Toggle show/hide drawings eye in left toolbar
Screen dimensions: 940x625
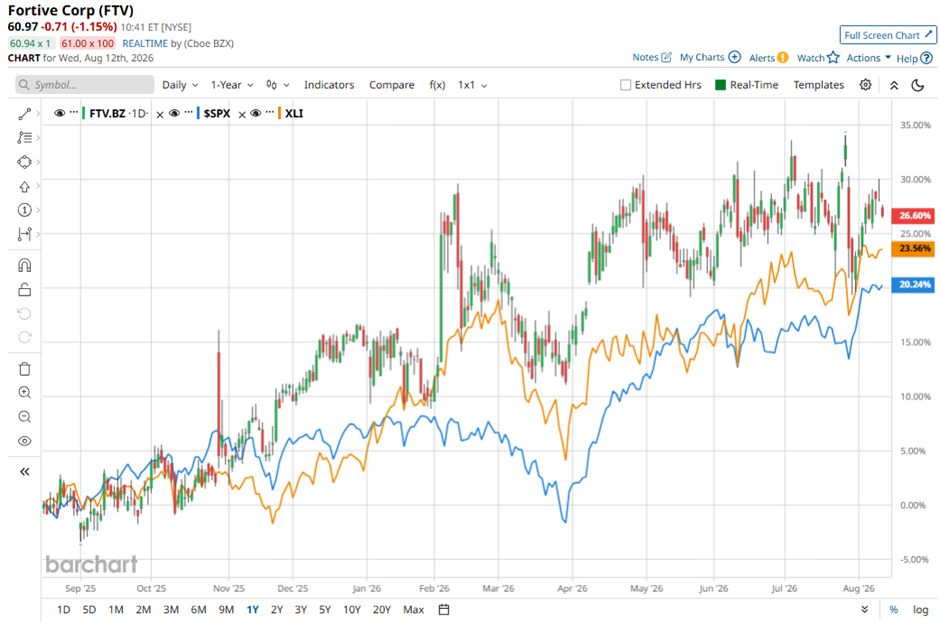tap(25, 441)
